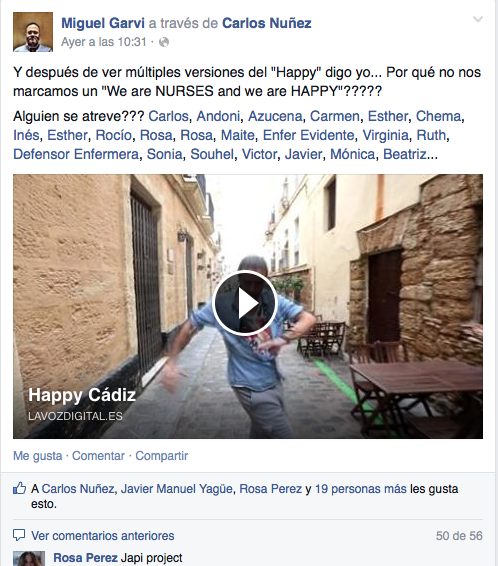The height and width of the screenshot is (566, 498).
Task: Open Javier Manuel Yagüe's profile
Action: tap(177, 489)
